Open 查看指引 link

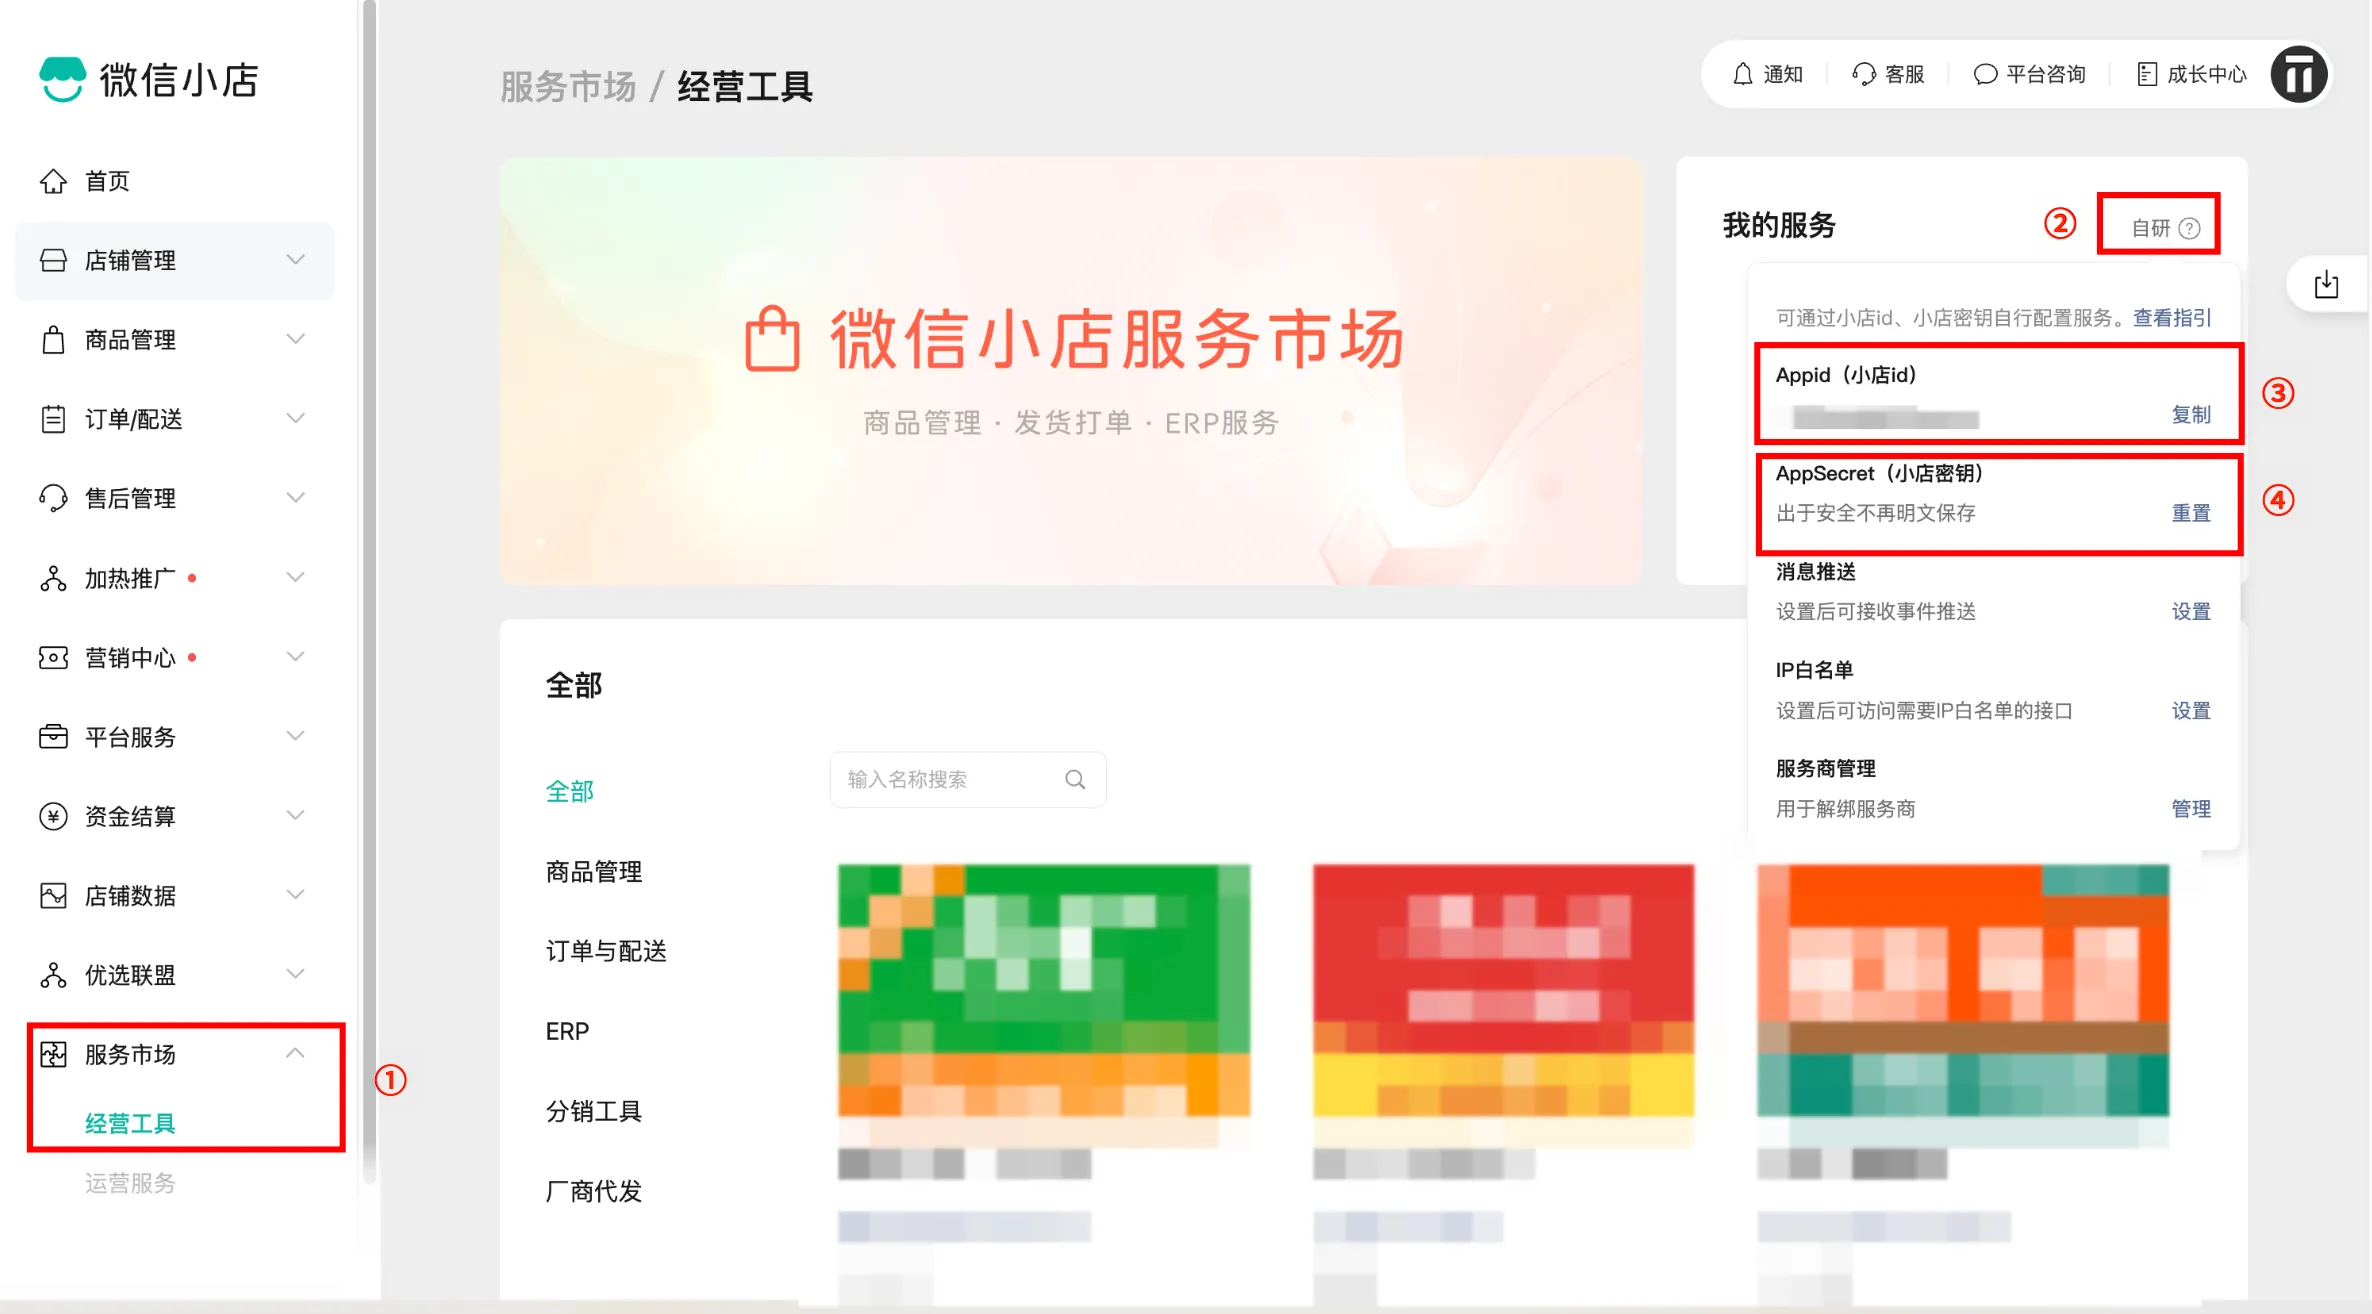point(2172,318)
